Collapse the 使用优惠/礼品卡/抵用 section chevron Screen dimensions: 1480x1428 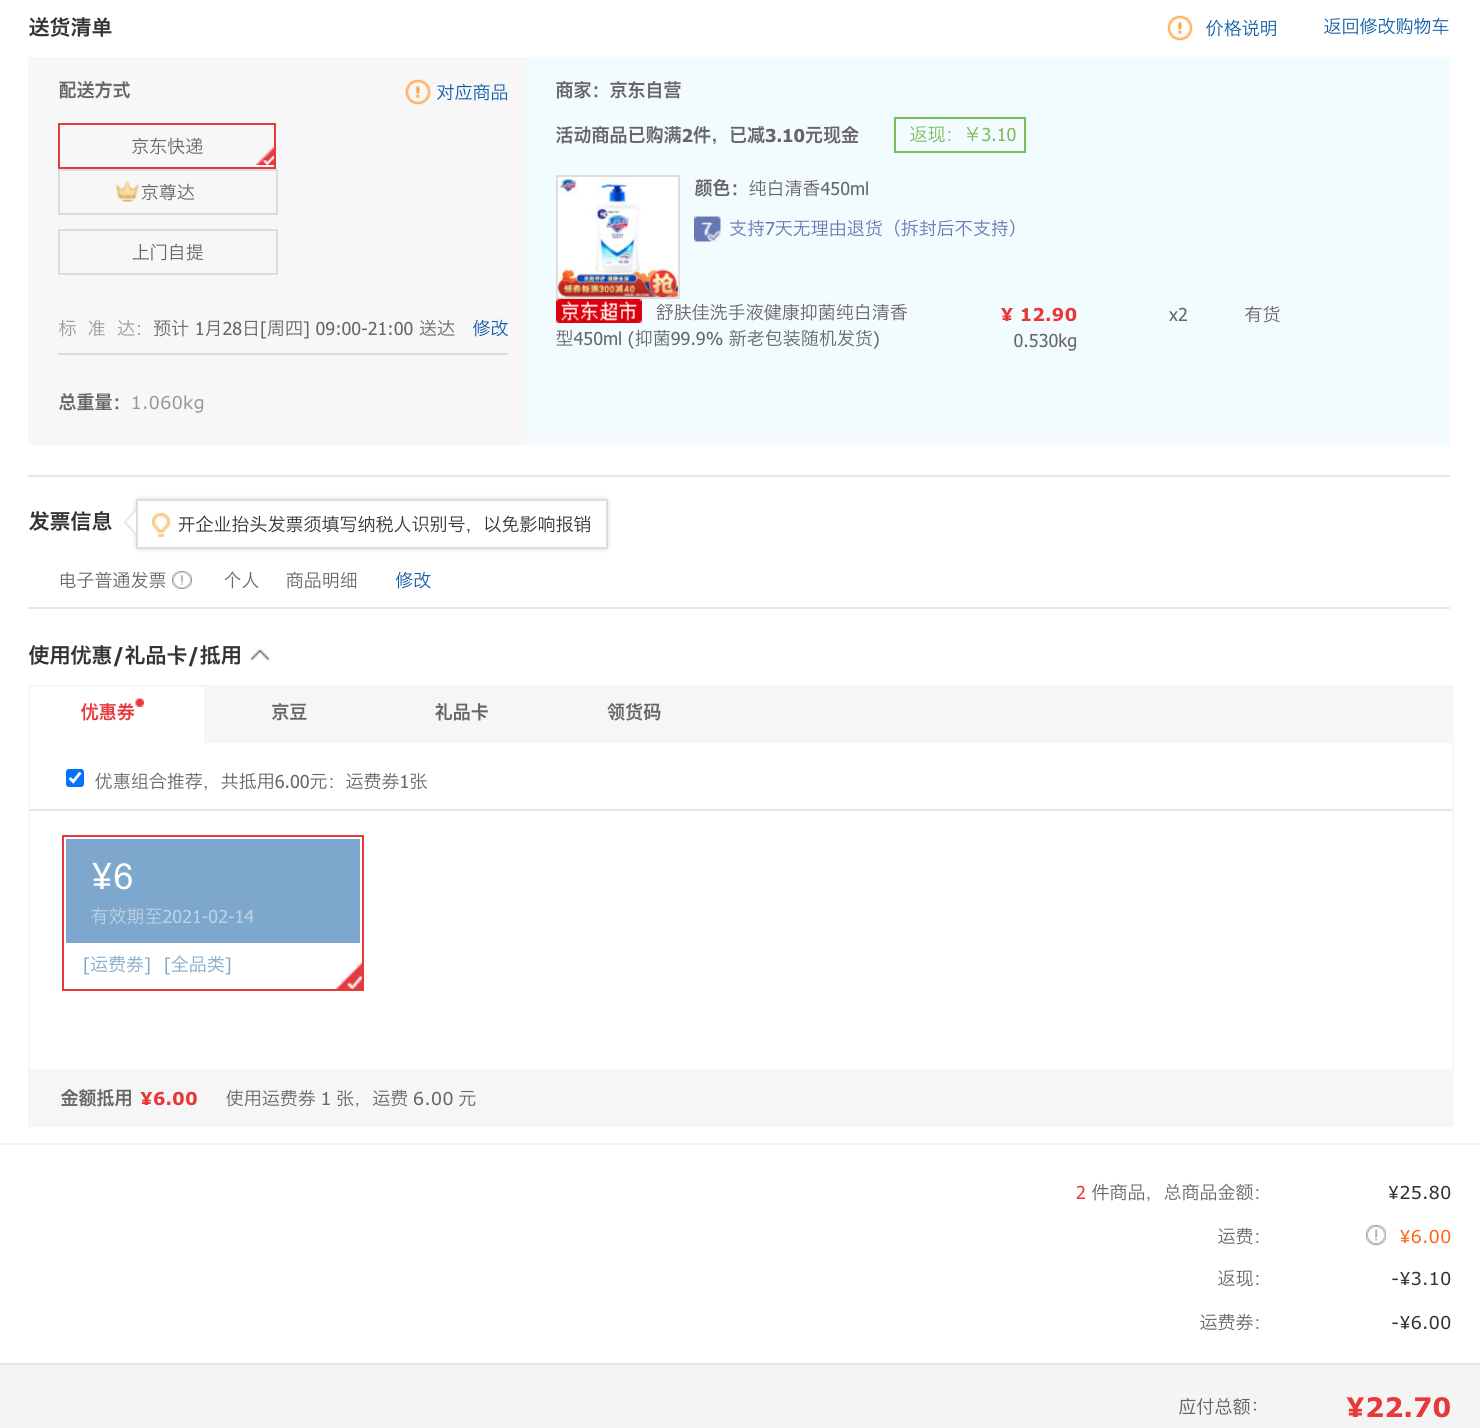(260, 655)
